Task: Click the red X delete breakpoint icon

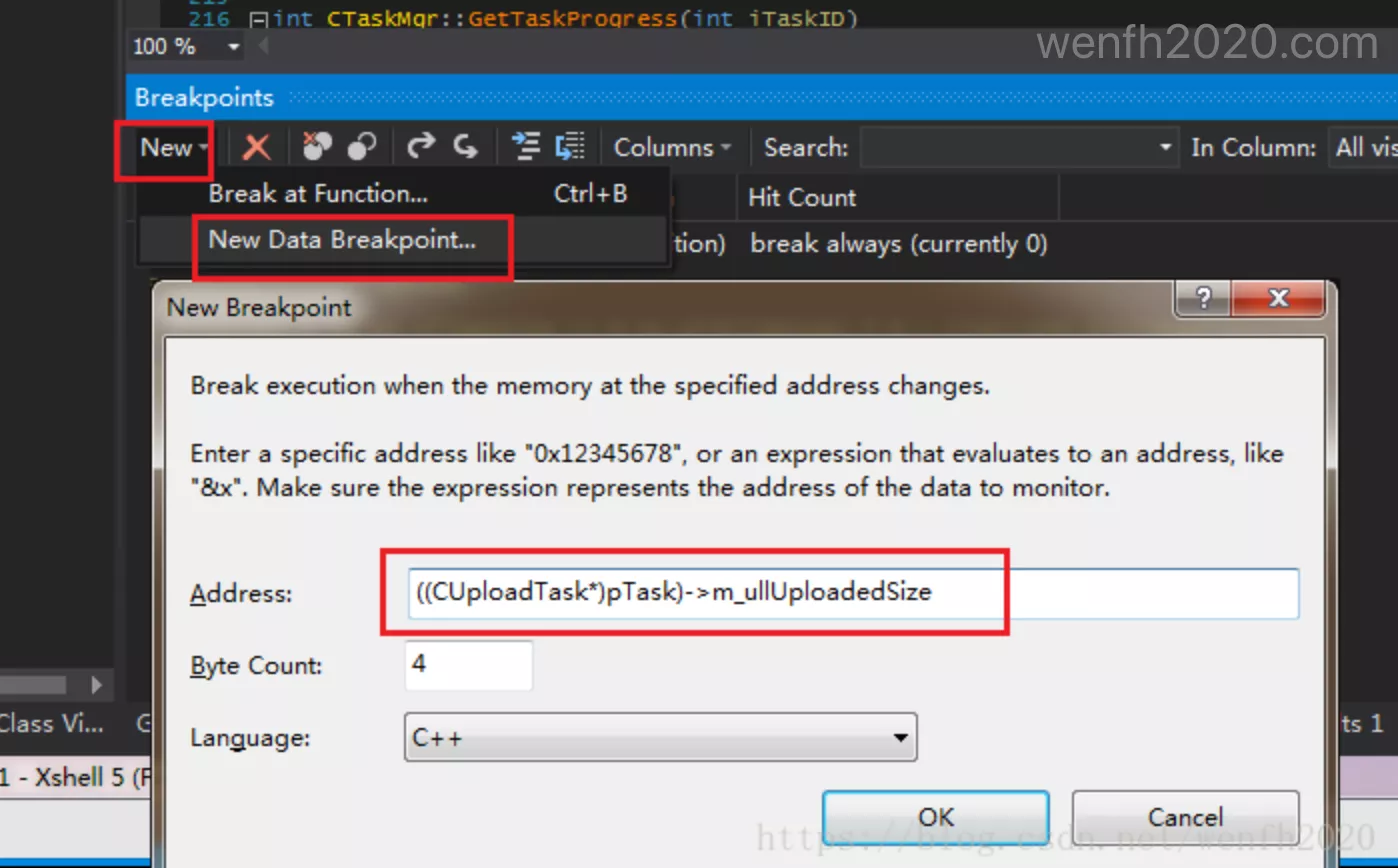Action: (x=257, y=148)
